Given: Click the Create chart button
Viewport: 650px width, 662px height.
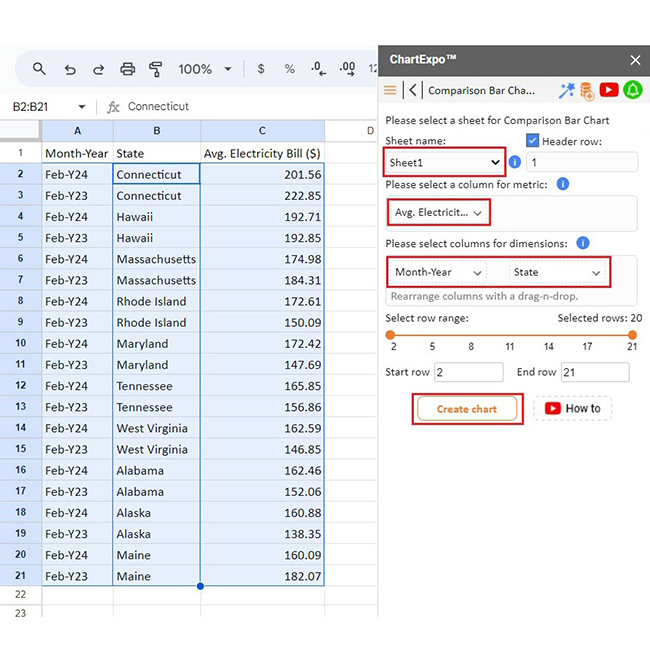Looking at the screenshot, I should (467, 409).
